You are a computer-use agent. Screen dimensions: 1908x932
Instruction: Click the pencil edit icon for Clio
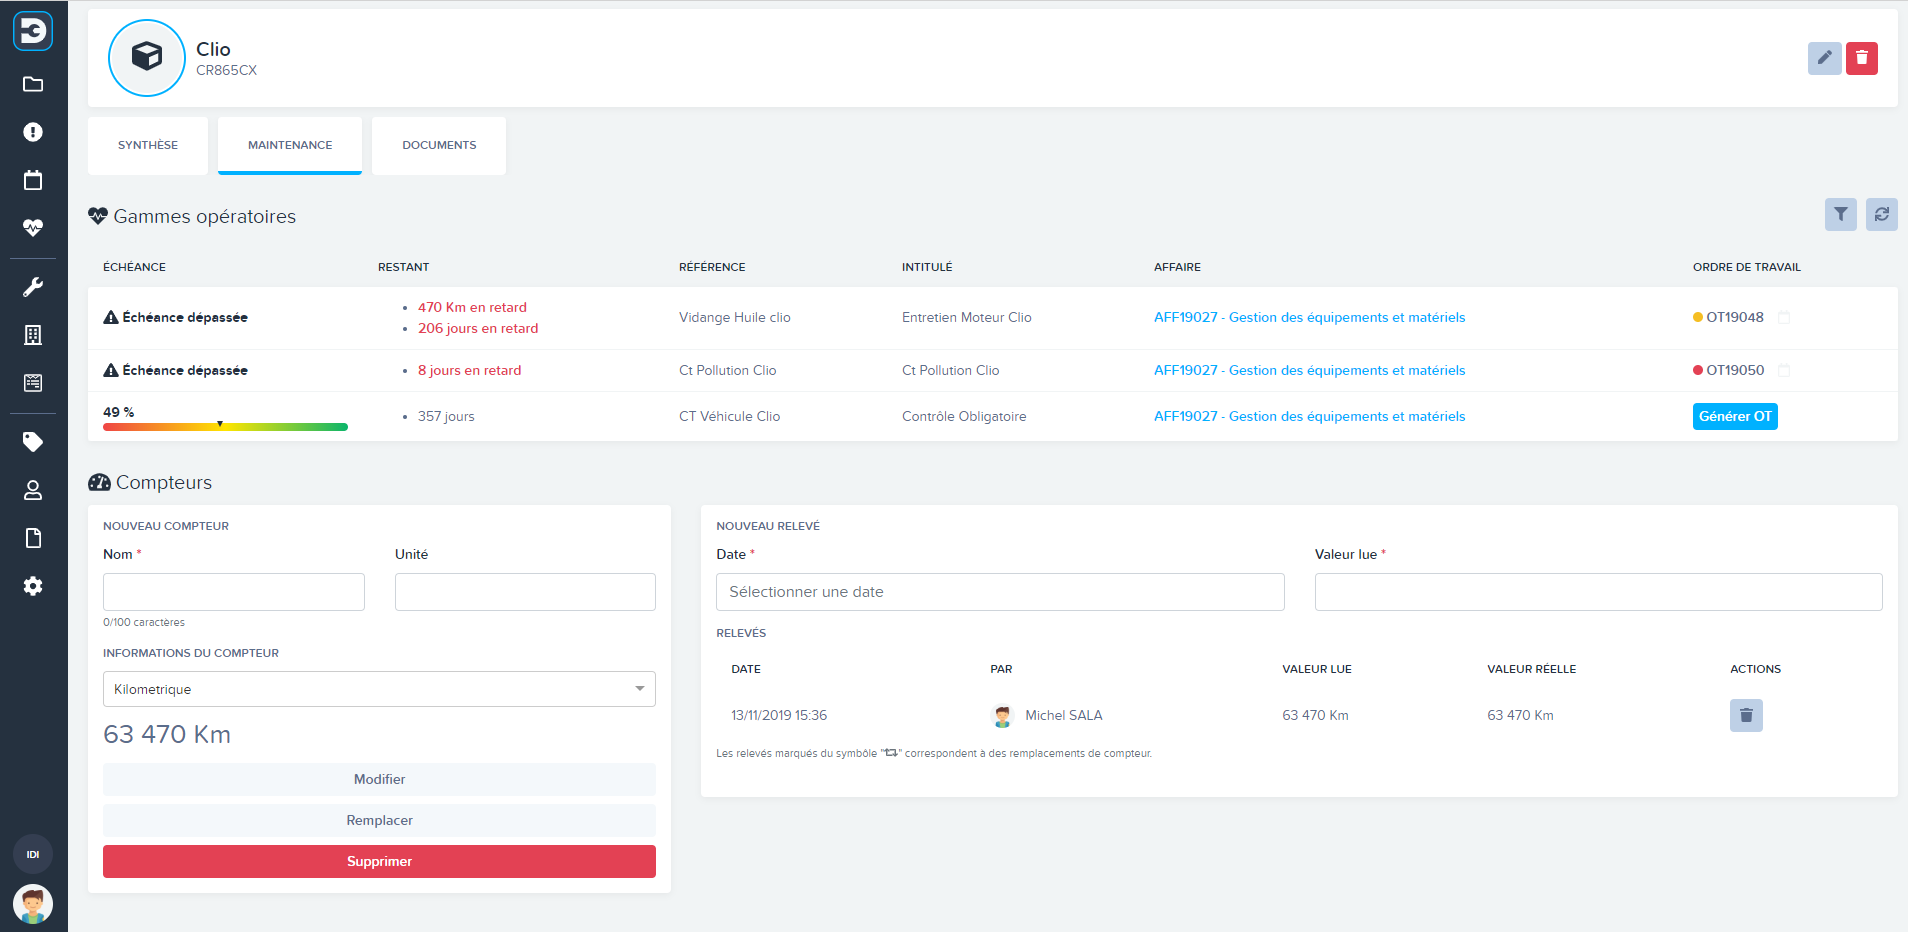(1824, 58)
